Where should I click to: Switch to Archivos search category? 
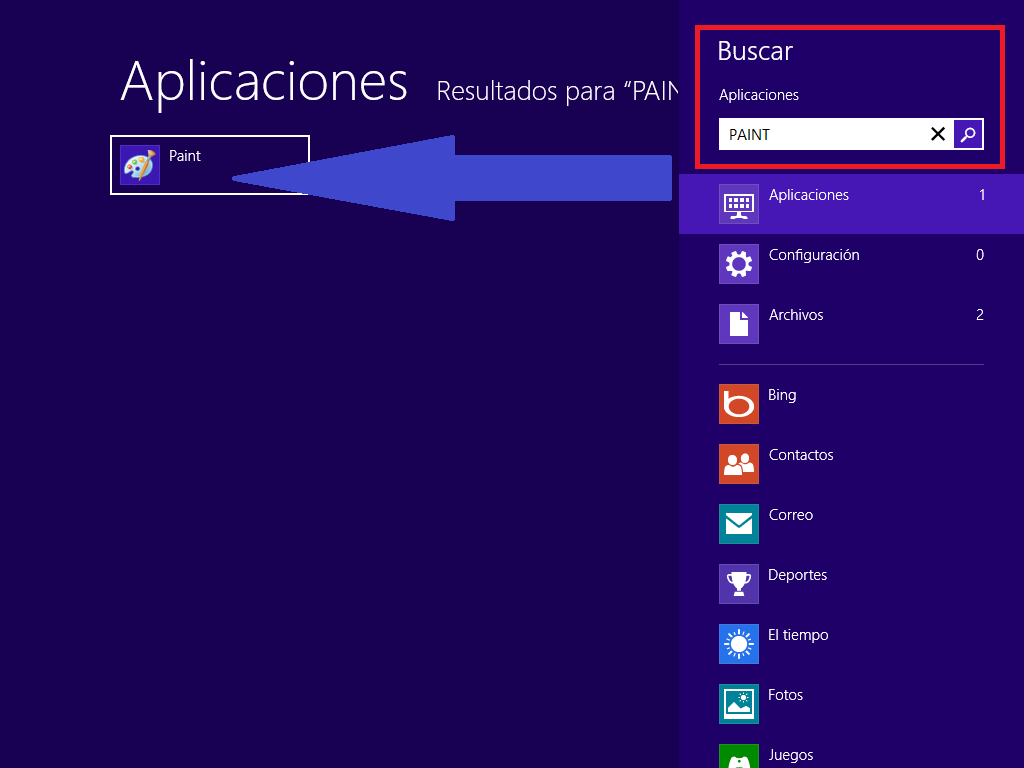tap(852, 324)
